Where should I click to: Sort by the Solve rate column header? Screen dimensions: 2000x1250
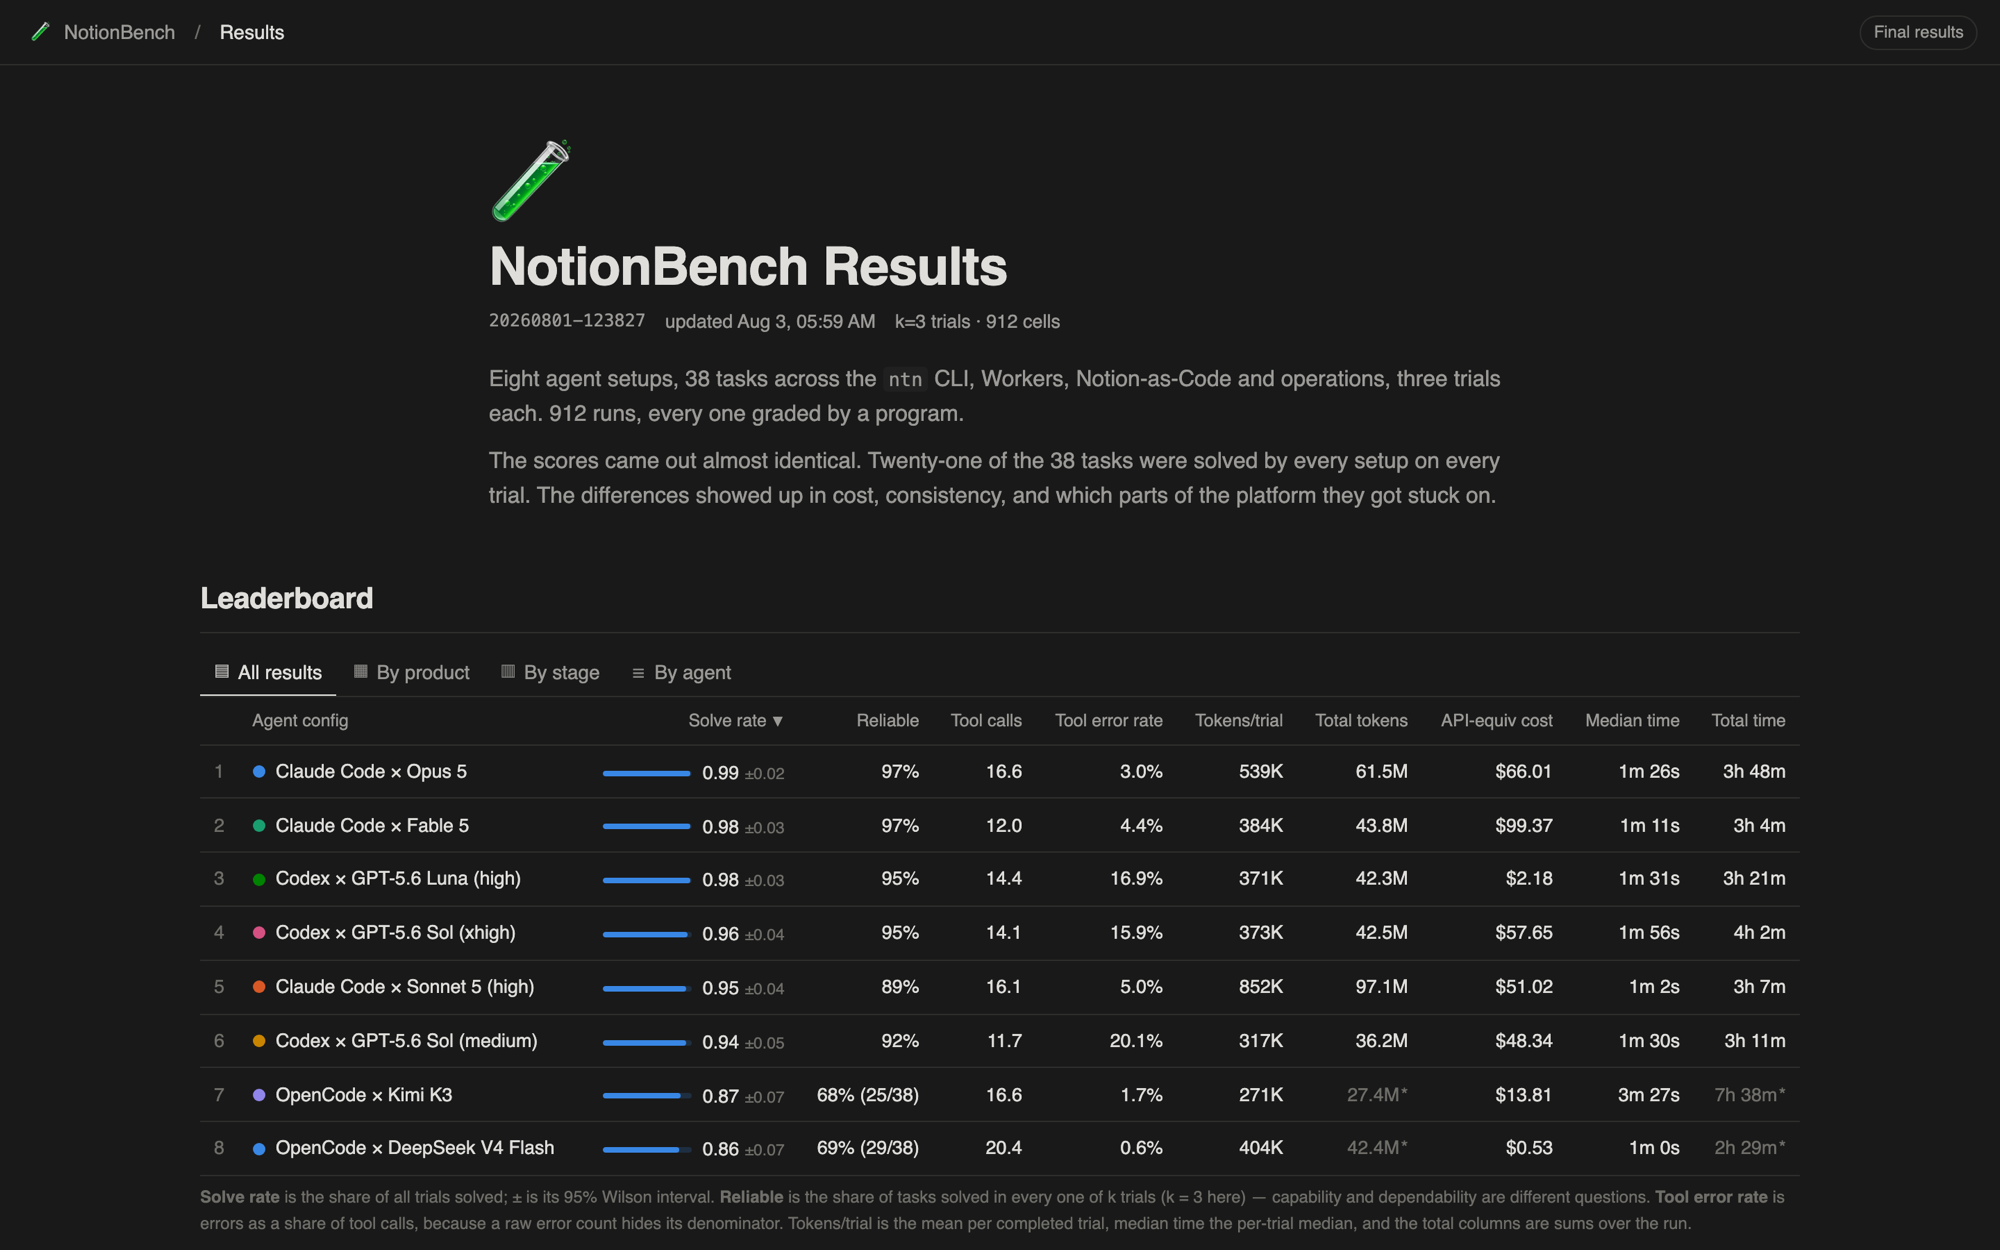736,720
